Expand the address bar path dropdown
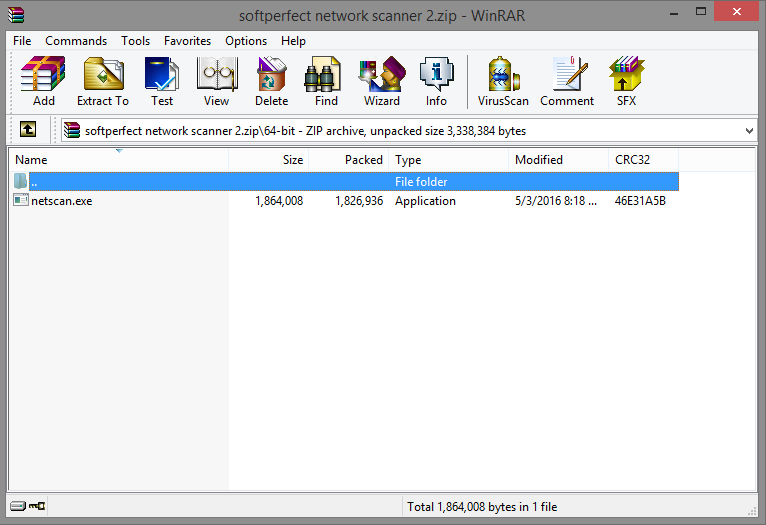The height and width of the screenshot is (525, 766). [749, 130]
